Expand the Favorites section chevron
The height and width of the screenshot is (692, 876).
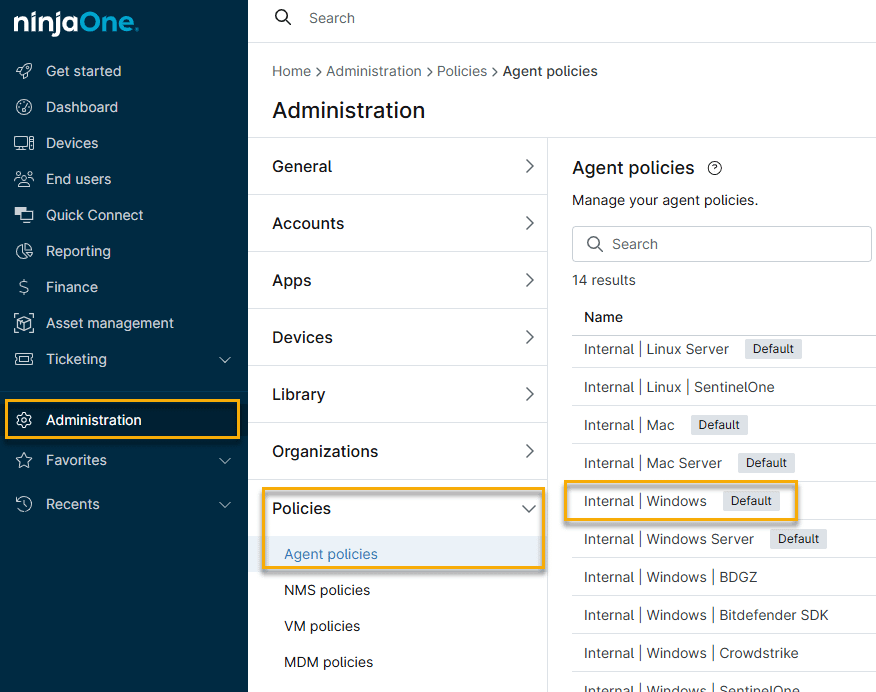pyautogui.click(x=225, y=461)
